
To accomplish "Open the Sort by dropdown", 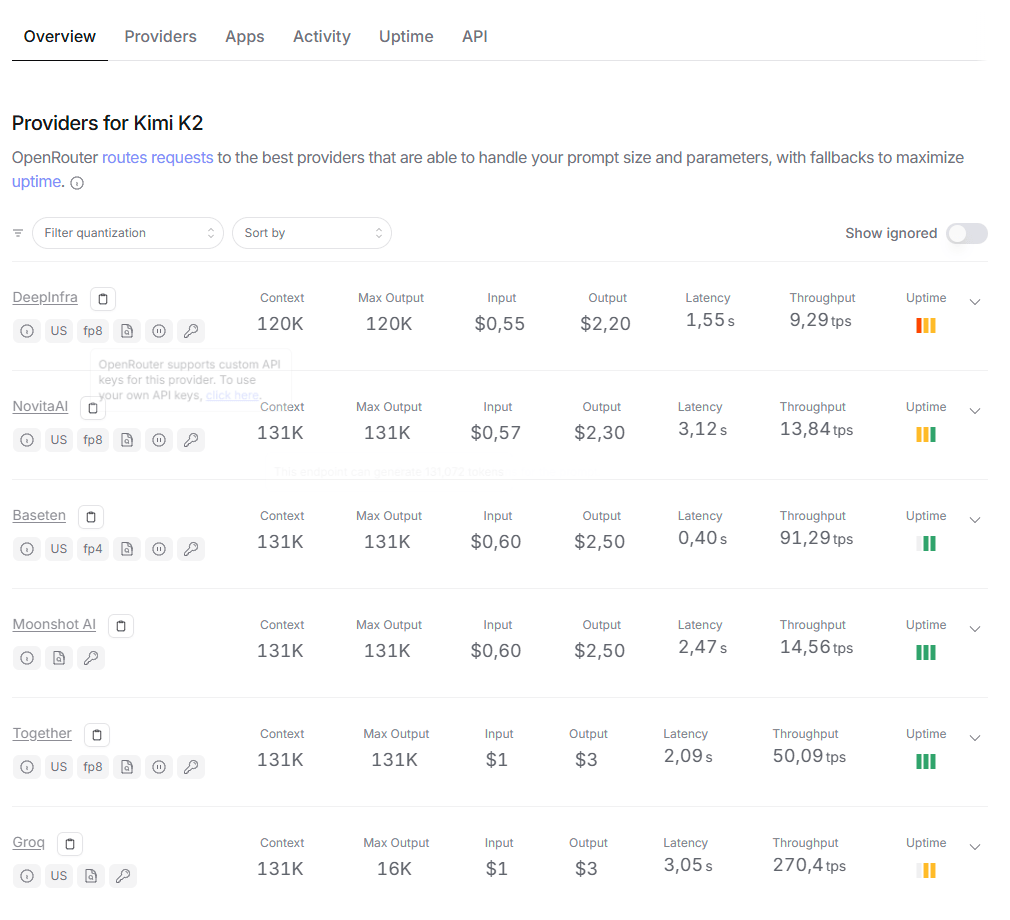I will point(312,233).
